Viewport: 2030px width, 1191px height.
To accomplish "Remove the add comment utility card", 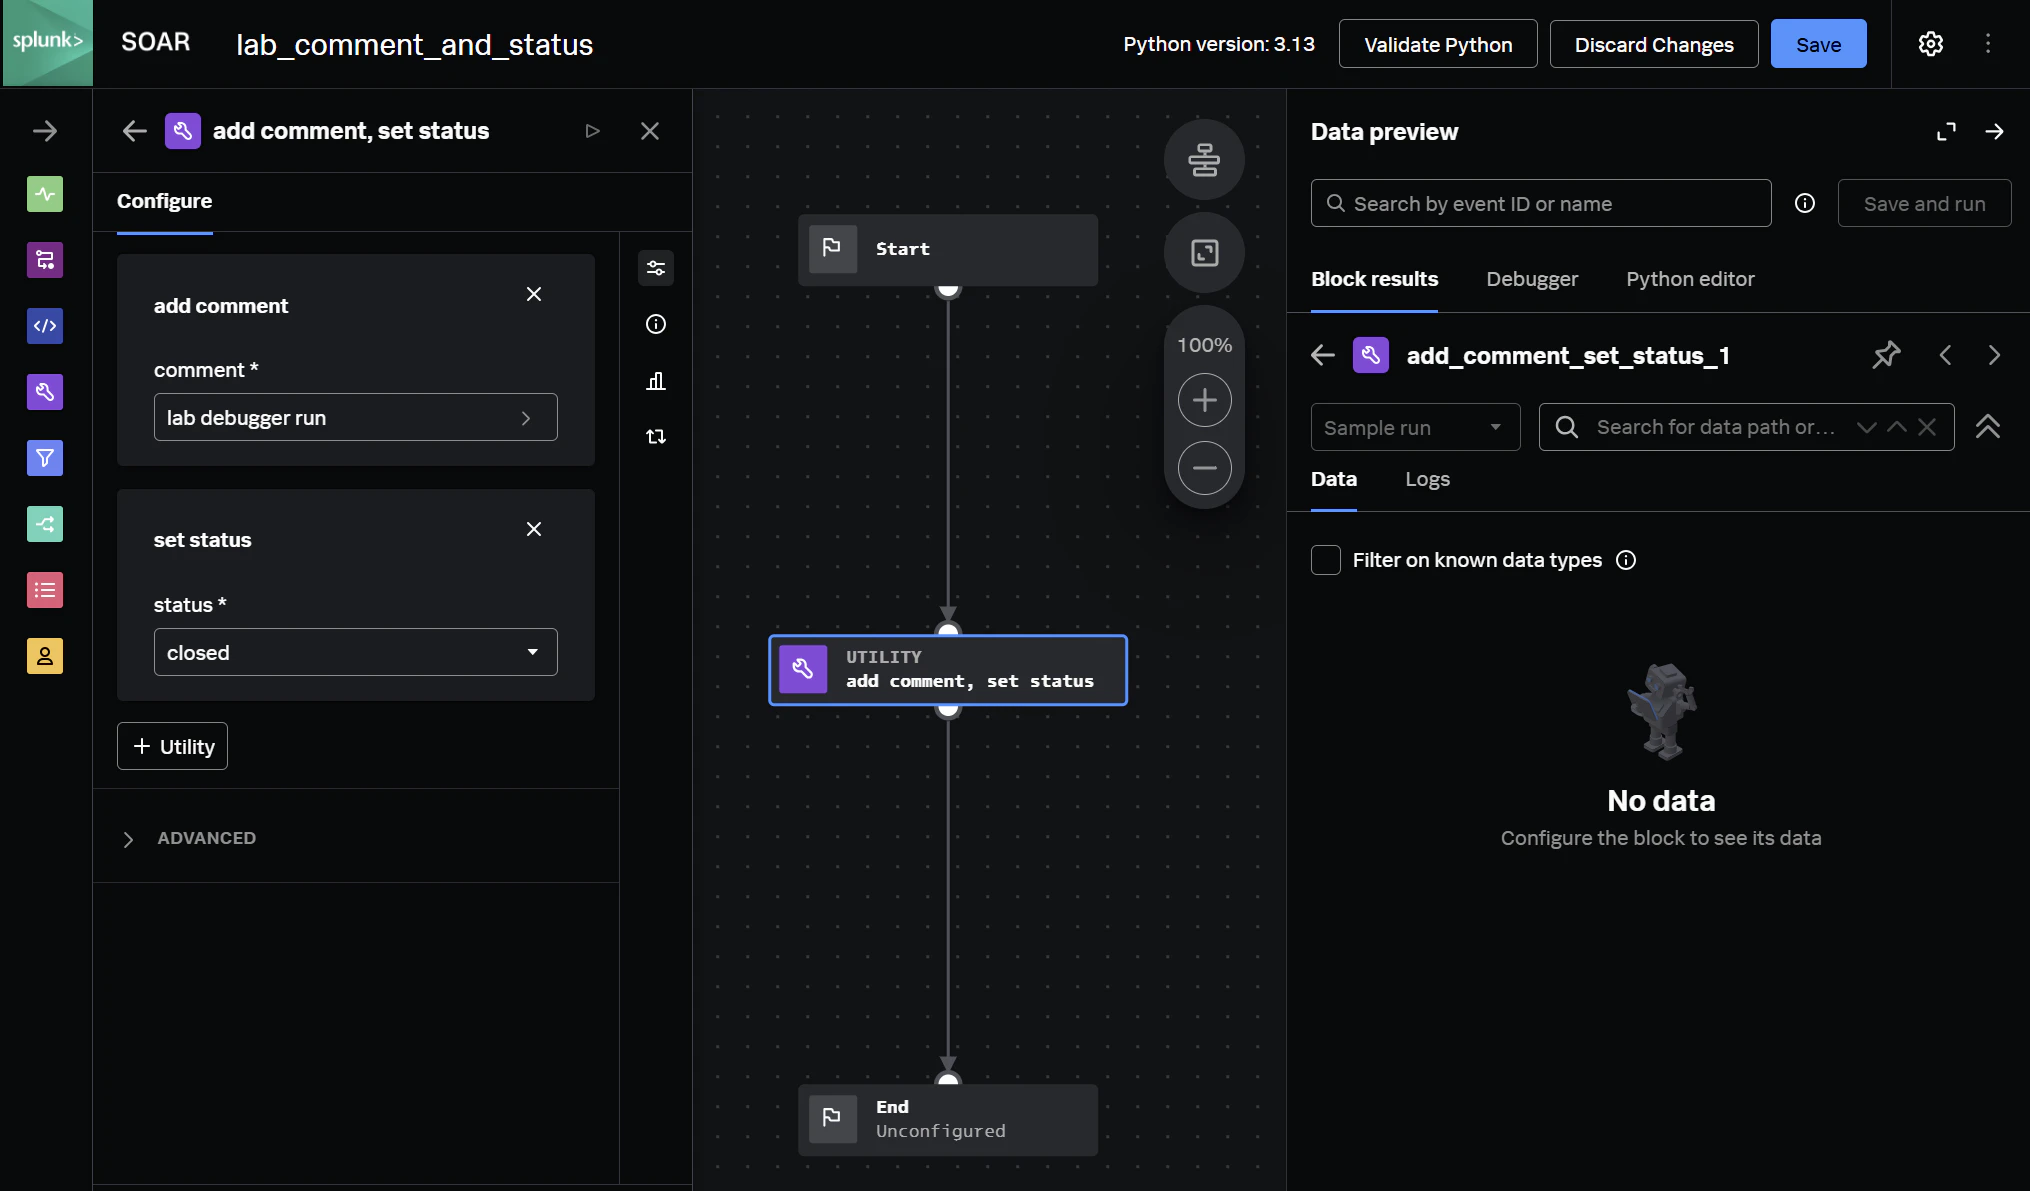I will [534, 294].
